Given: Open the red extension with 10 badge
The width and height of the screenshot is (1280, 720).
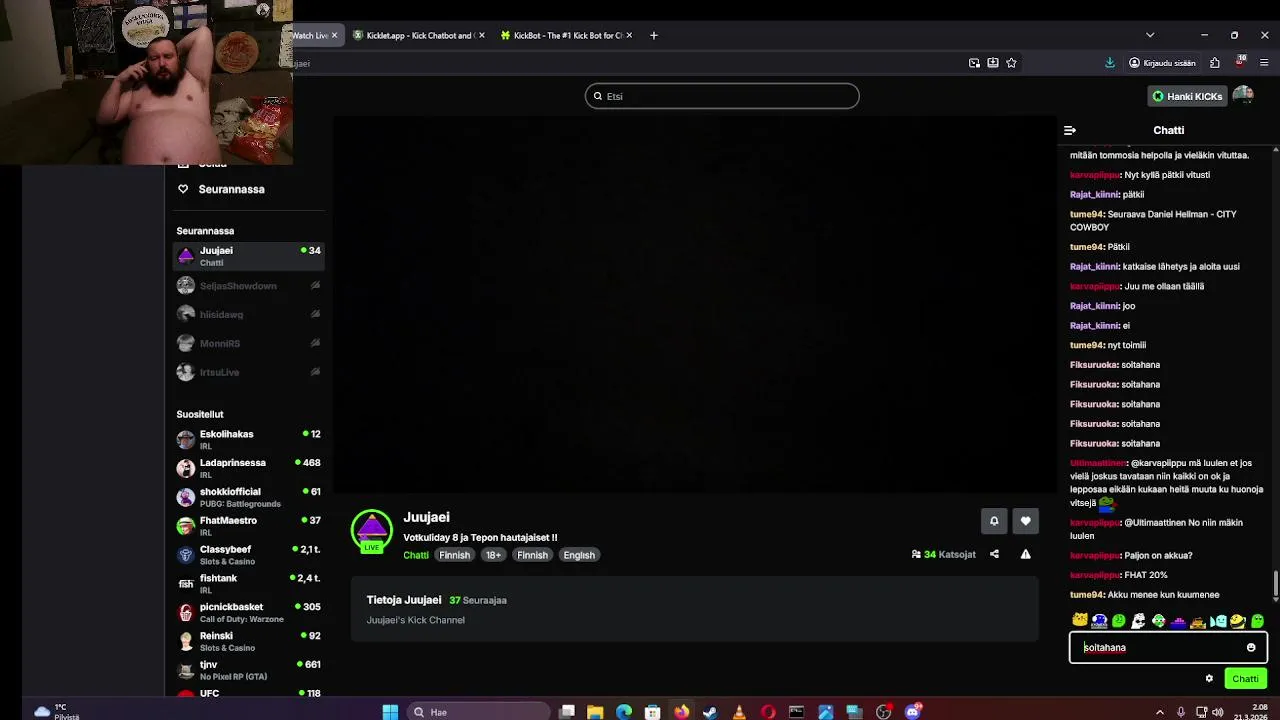Looking at the screenshot, I should click(1241, 62).
